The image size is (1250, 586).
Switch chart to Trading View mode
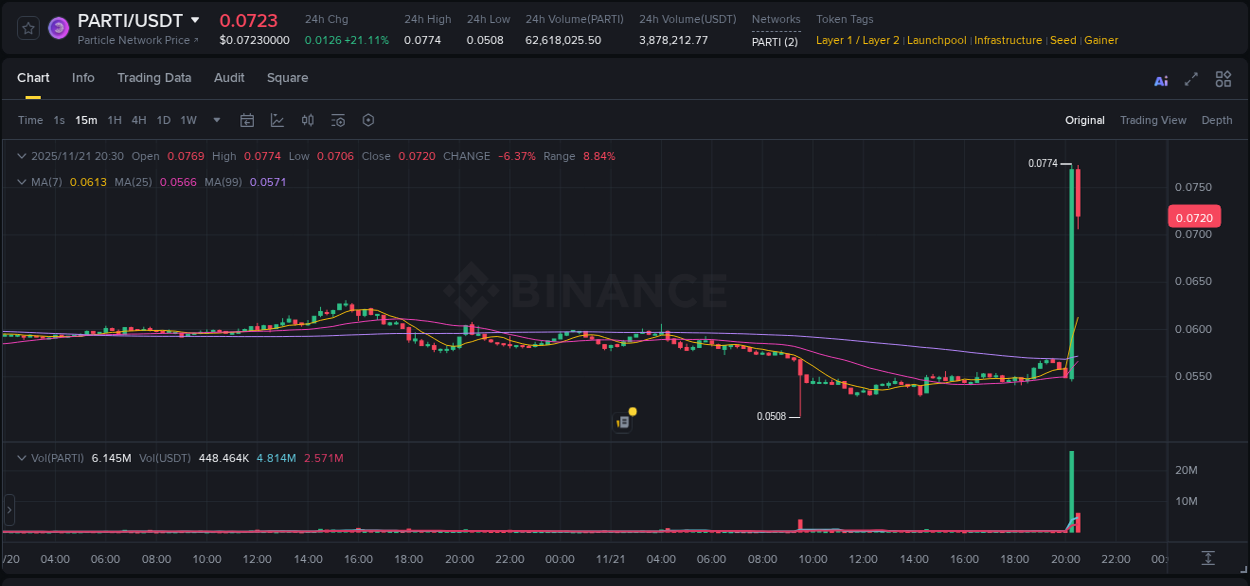click(x=1153, y=120)
